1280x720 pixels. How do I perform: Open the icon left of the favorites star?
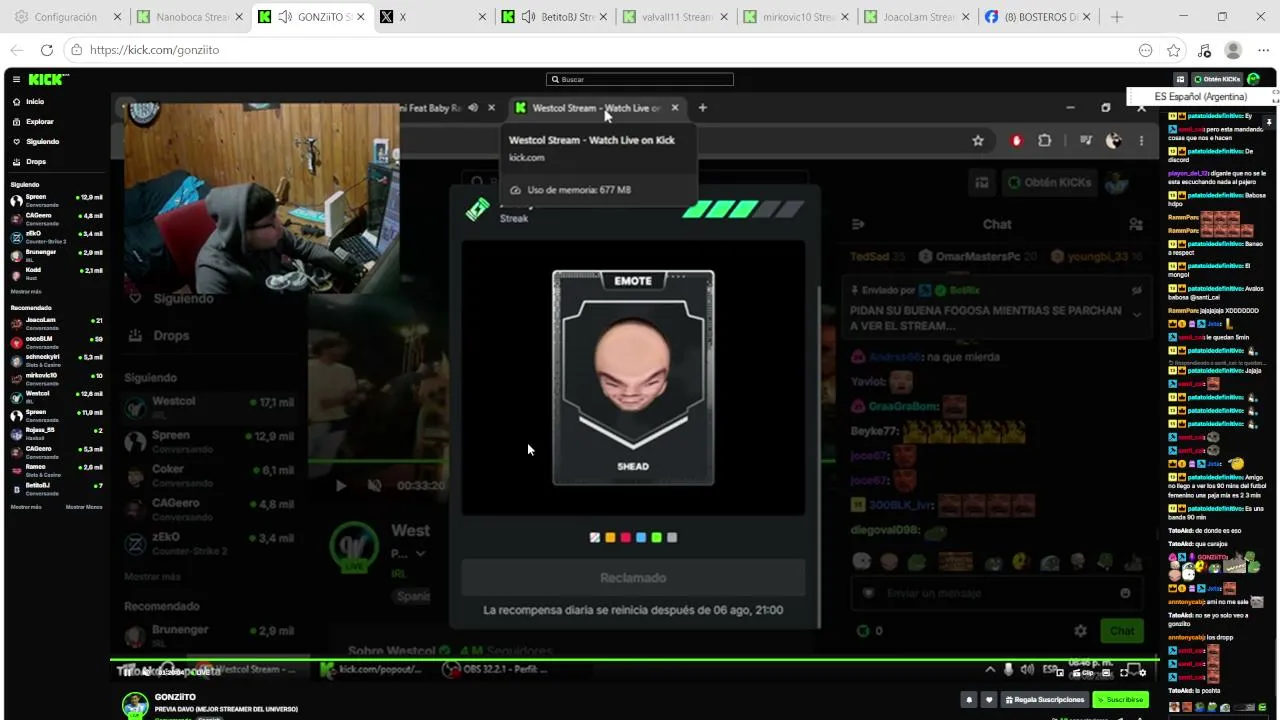1145,50
